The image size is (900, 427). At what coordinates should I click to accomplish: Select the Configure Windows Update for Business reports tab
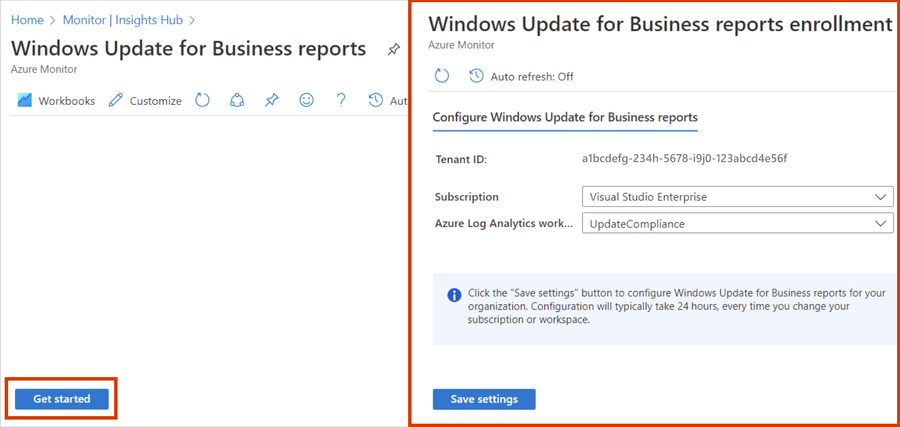coord(565,118)
